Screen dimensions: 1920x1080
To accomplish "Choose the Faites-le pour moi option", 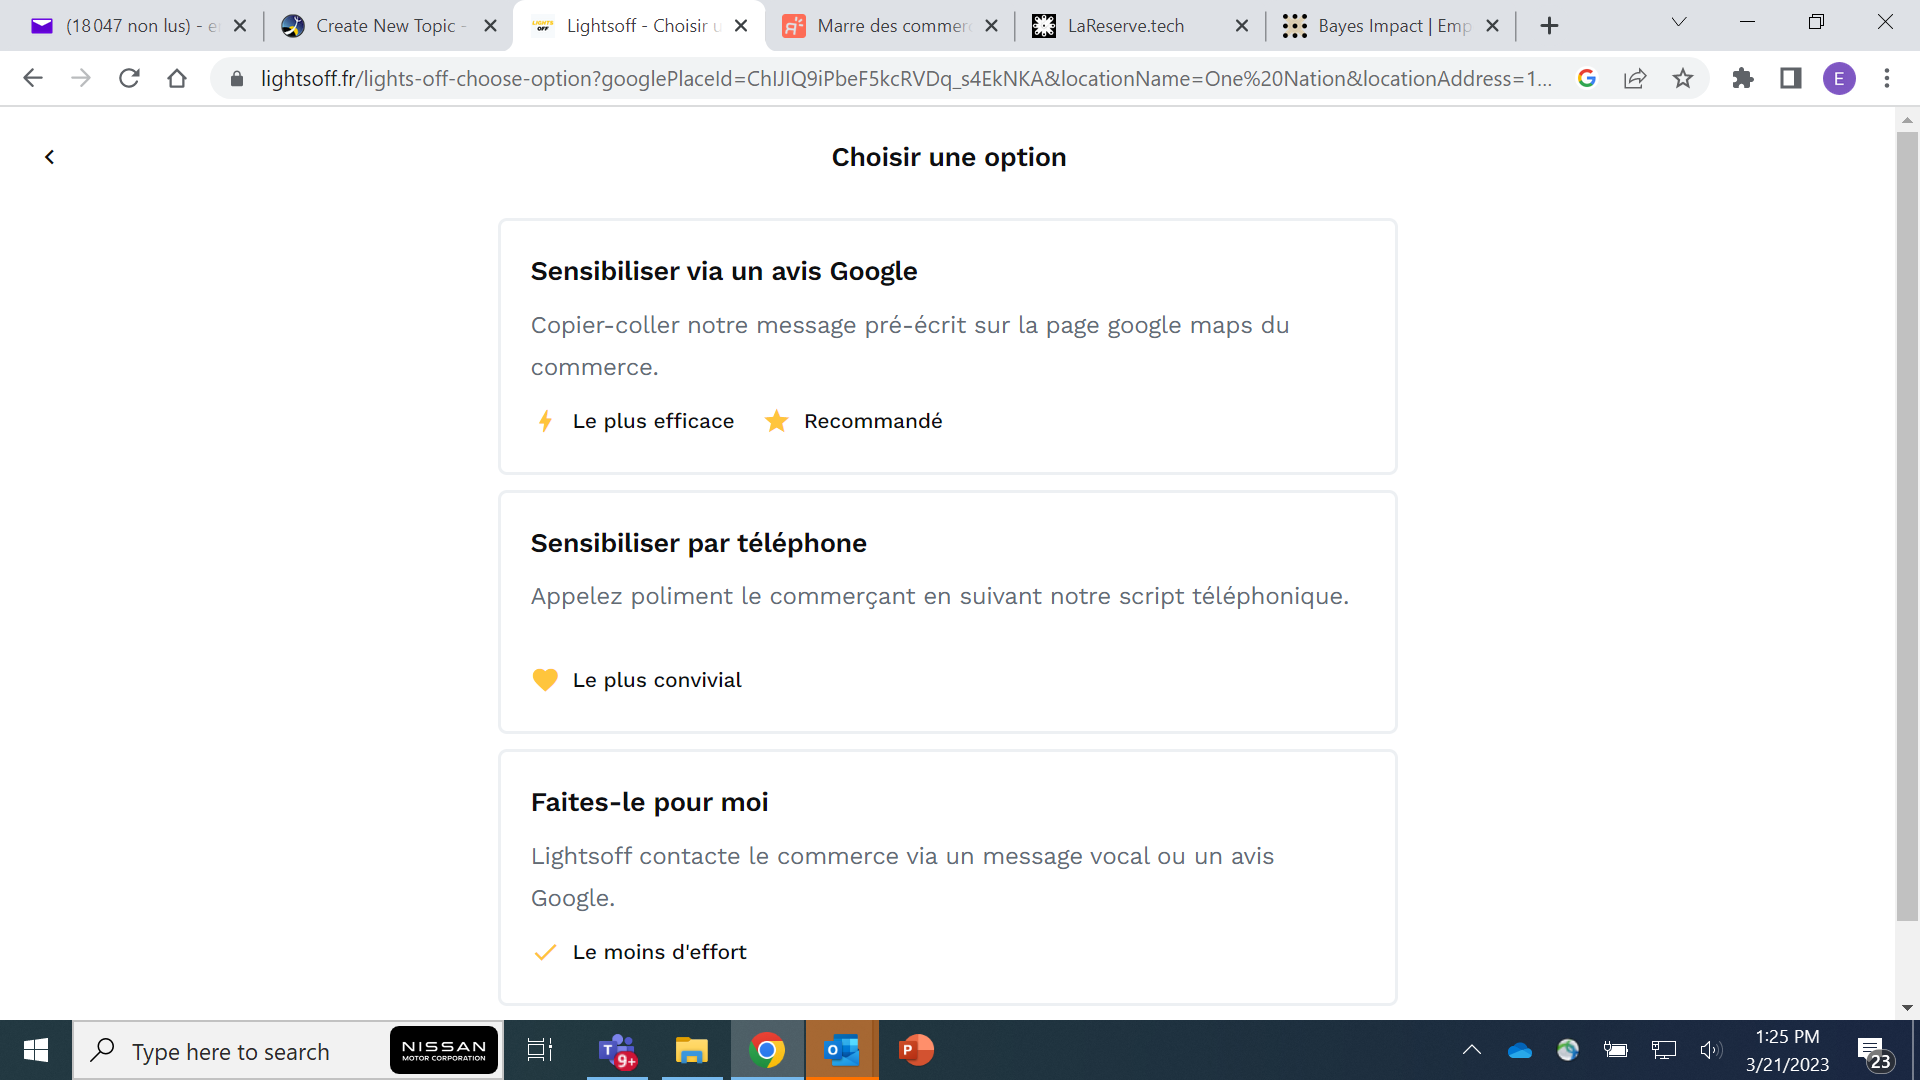I will 947,877.
